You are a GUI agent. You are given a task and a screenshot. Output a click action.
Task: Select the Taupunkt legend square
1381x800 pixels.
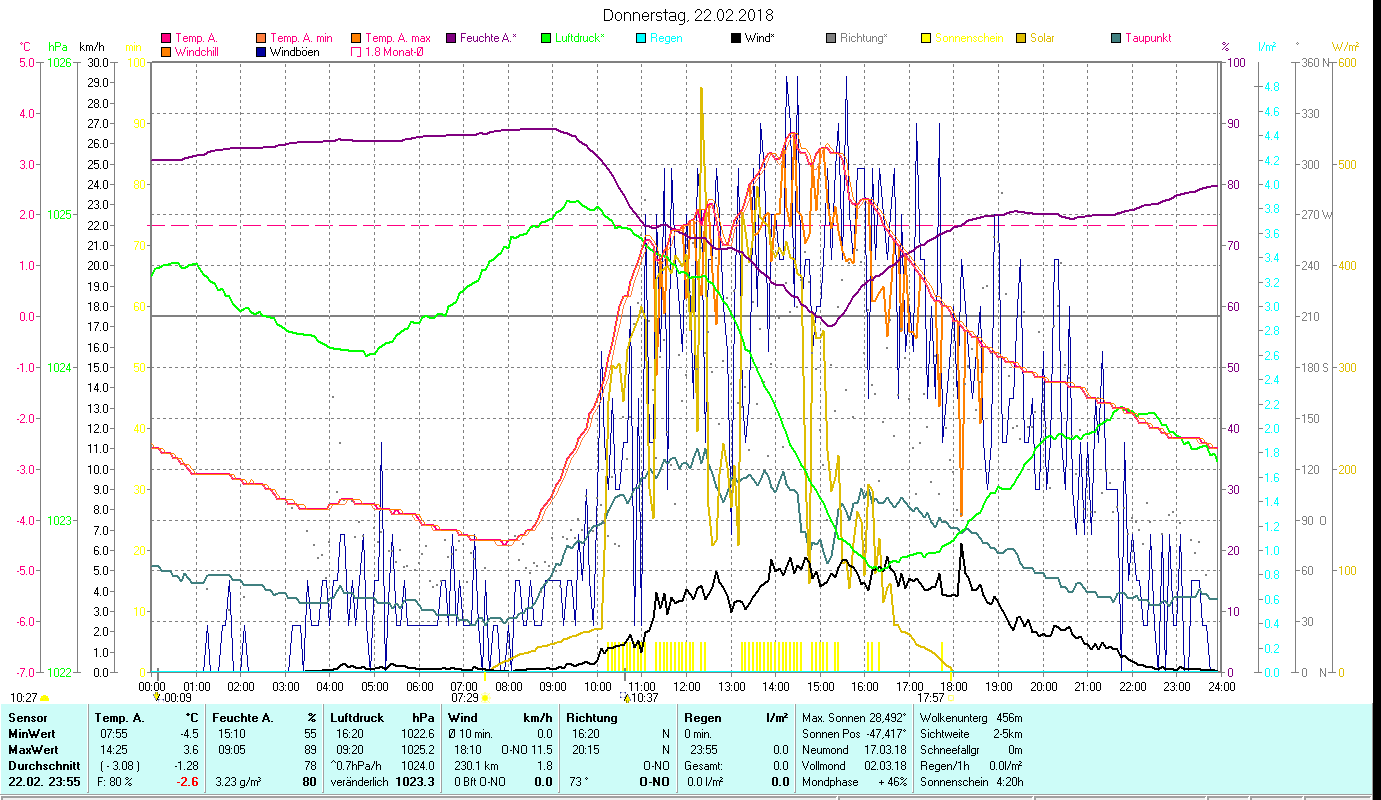(x=1116, y=39)
